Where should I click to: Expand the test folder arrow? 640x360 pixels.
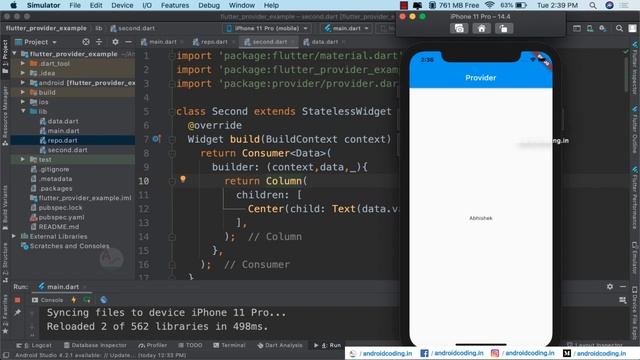[23, 160]
